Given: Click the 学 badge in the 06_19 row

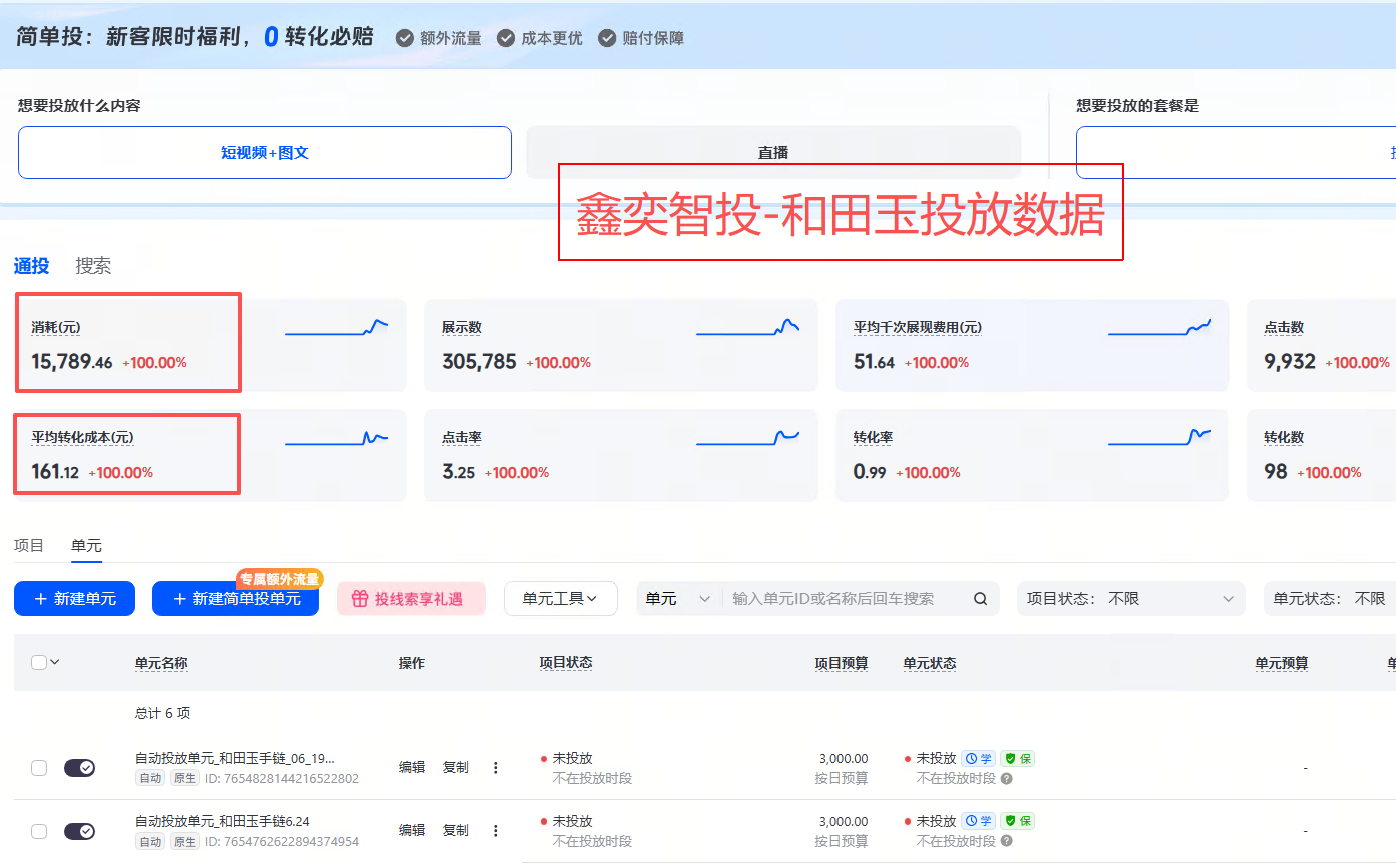Looking at the screenshot, I should (979, 759).
